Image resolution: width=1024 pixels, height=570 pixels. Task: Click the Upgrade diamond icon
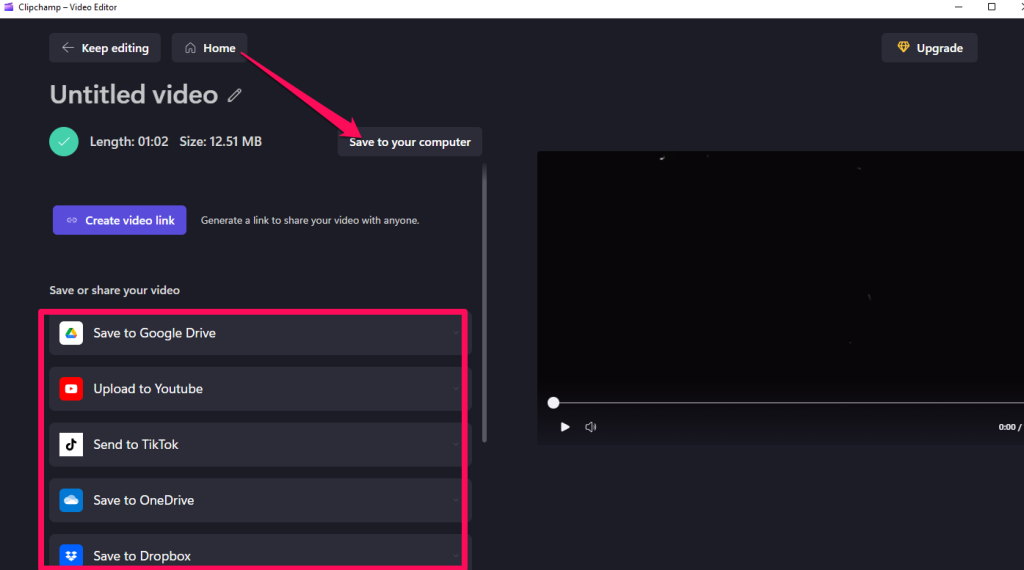coord(903,47)
